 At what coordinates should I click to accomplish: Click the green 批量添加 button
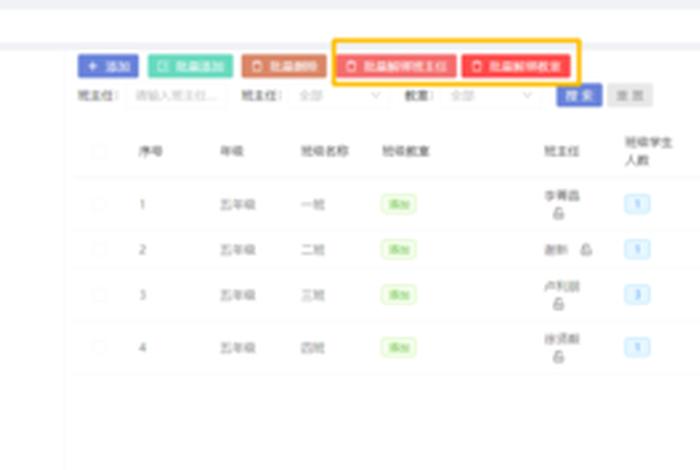(191, 66)
